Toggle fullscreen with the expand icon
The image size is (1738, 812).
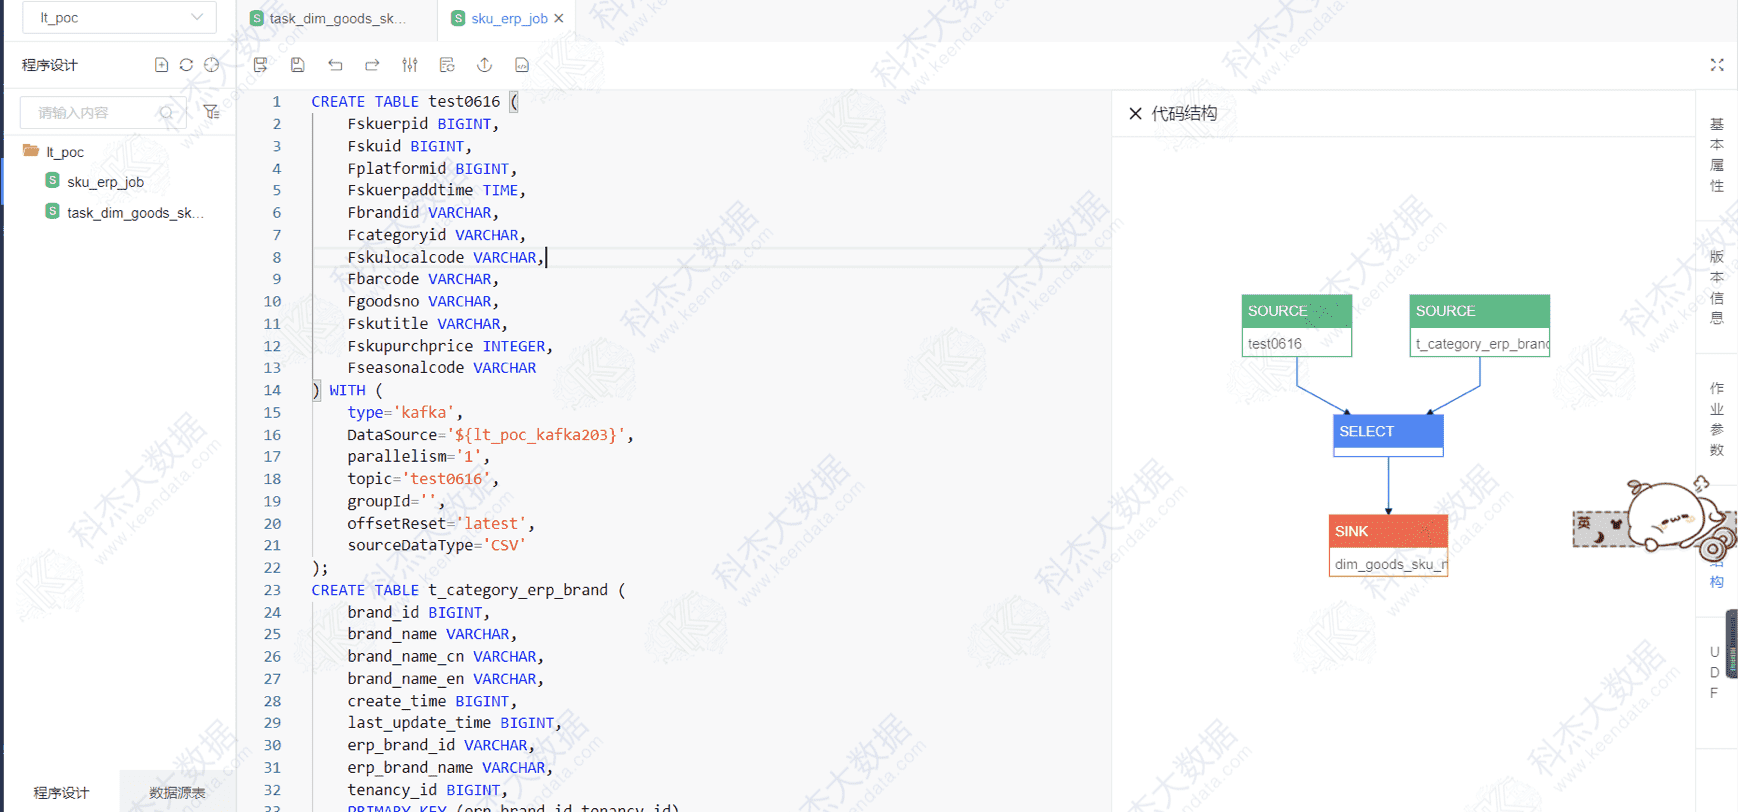coord(1716,65)
